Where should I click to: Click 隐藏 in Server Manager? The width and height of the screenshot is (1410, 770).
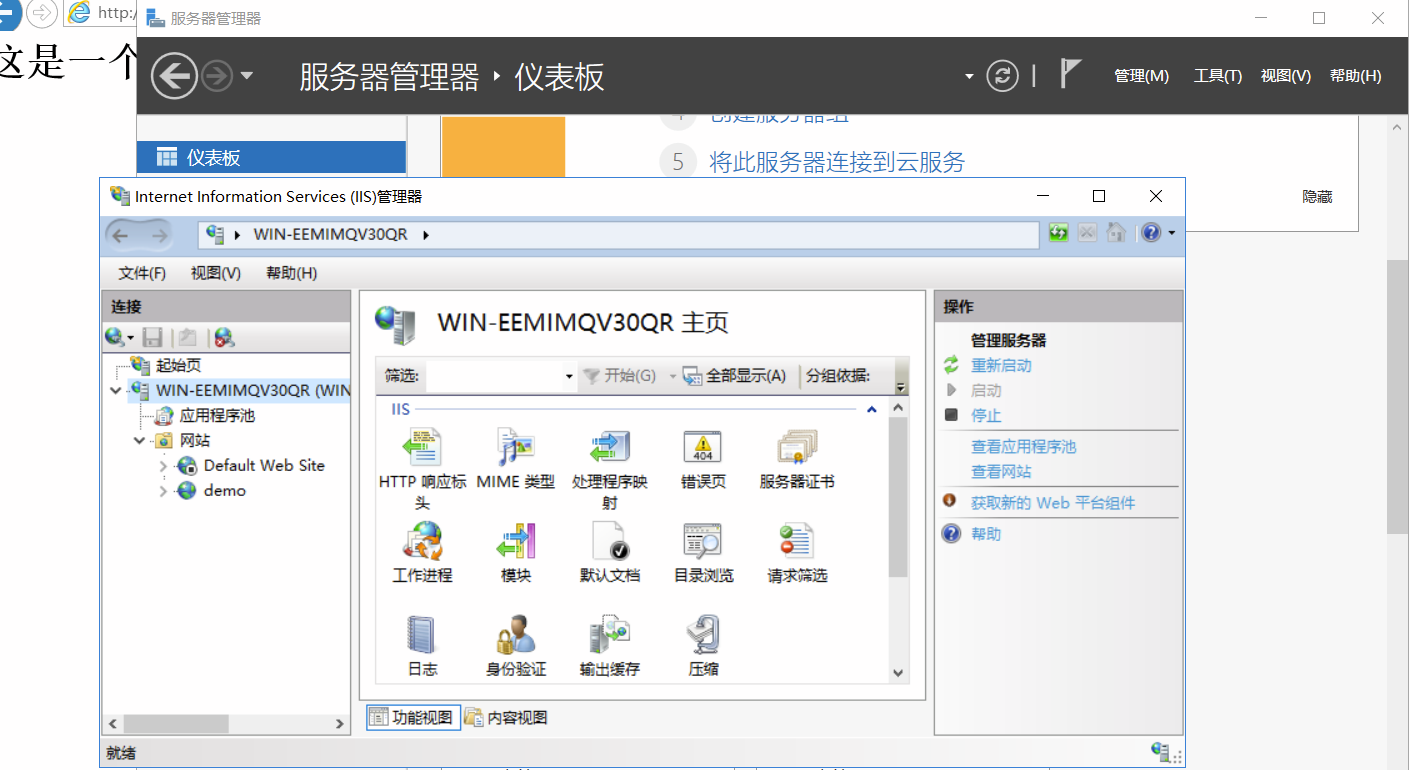tap(1317, 197)
